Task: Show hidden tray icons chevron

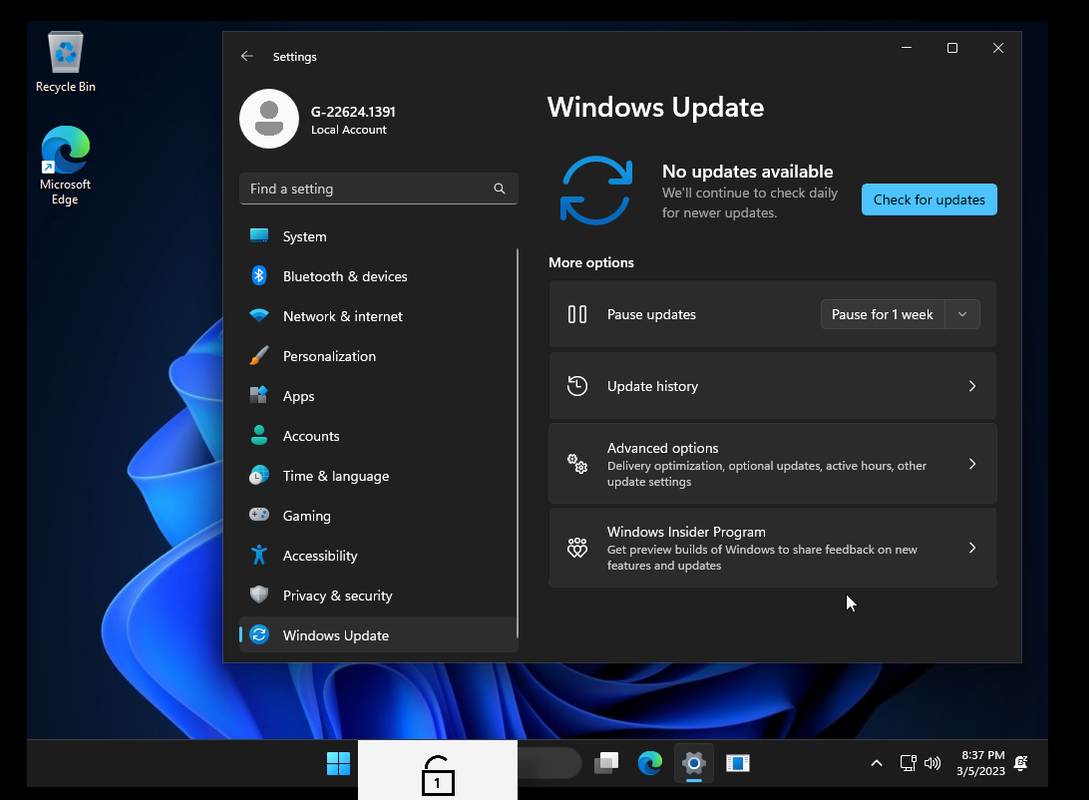Action: tap(876, 763)
